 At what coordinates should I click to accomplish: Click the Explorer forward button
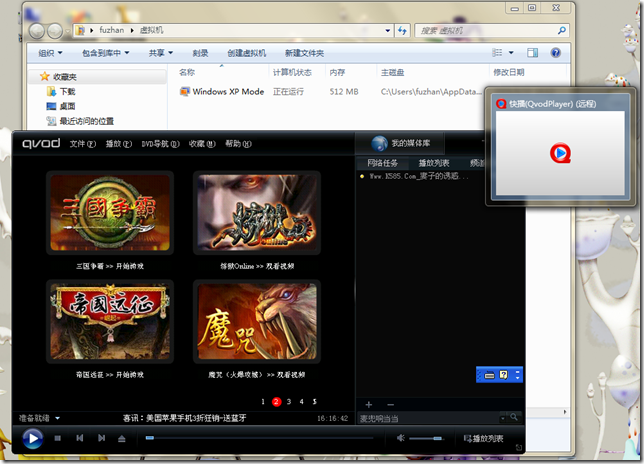55,30
